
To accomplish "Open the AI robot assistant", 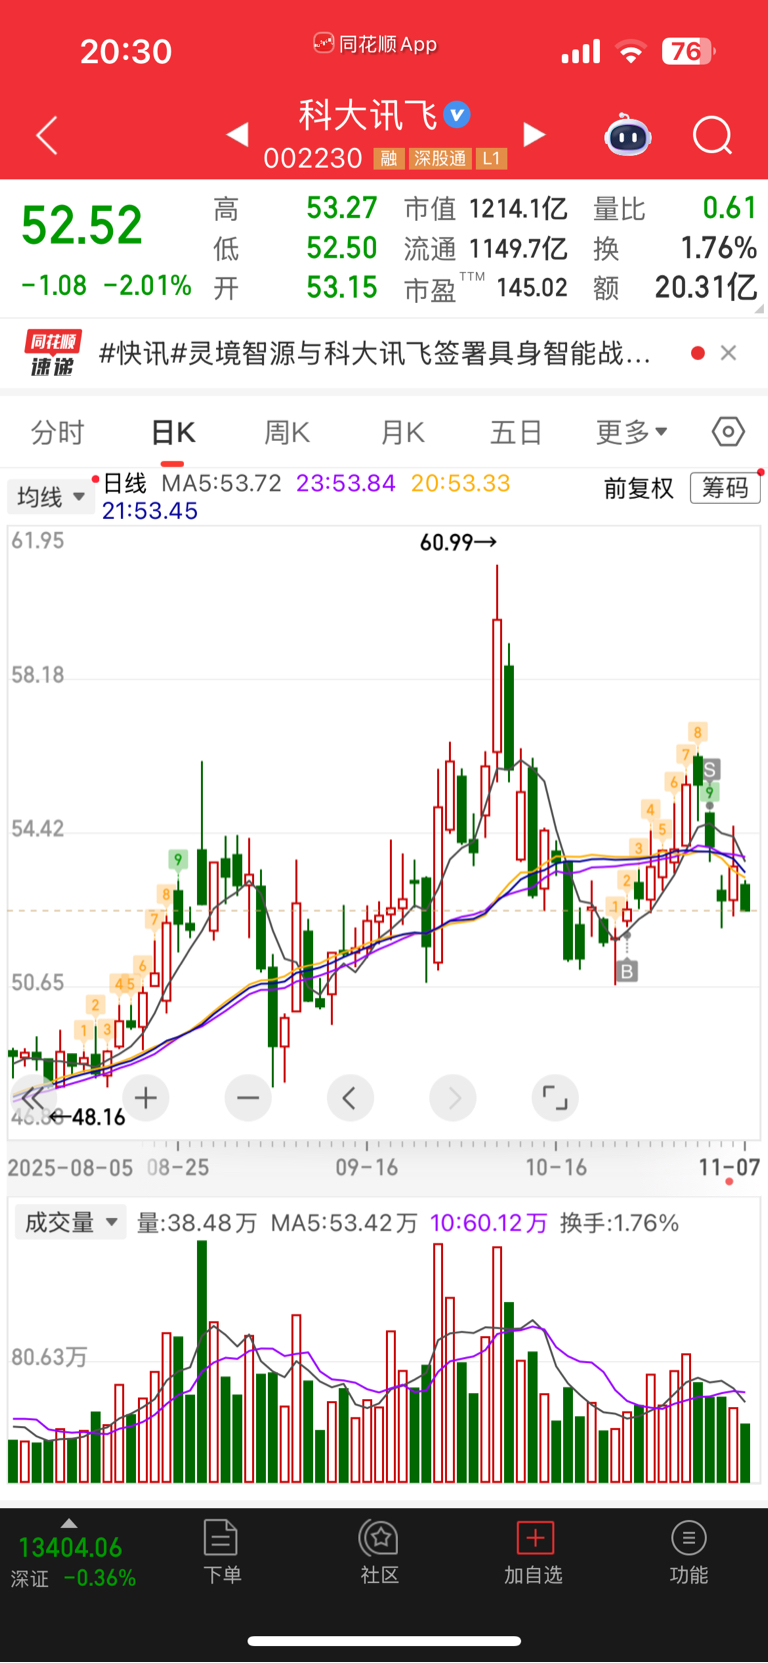I will pos(628,135).
